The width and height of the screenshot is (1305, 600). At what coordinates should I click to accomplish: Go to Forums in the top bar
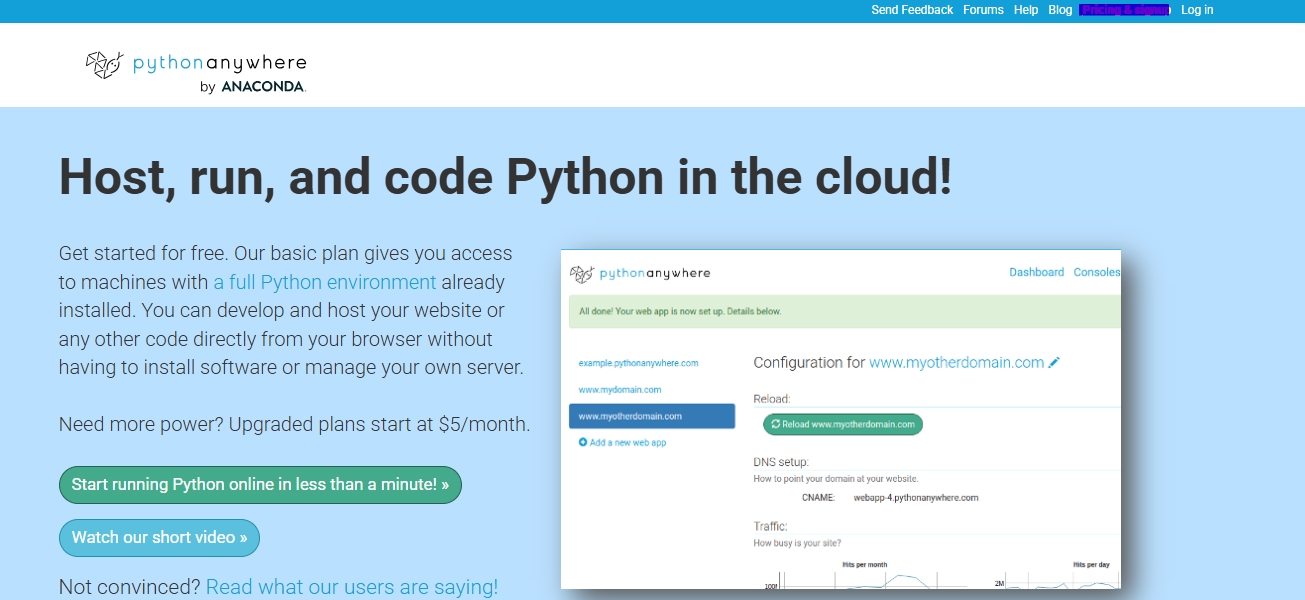coord(983,10)
